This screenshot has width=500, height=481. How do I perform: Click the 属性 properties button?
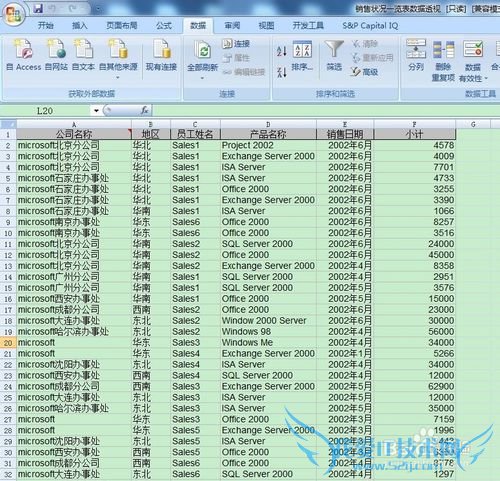(236, 58)
